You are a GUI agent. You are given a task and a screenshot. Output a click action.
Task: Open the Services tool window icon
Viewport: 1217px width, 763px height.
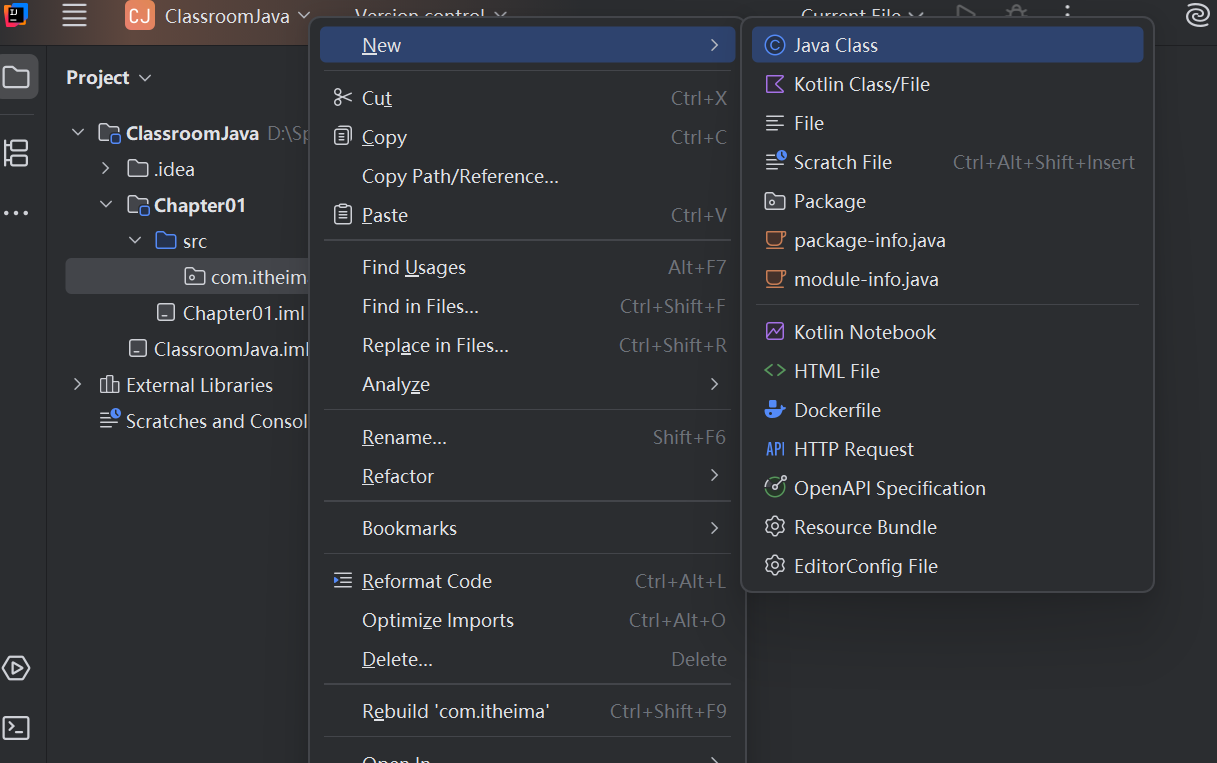click(16, 668)
